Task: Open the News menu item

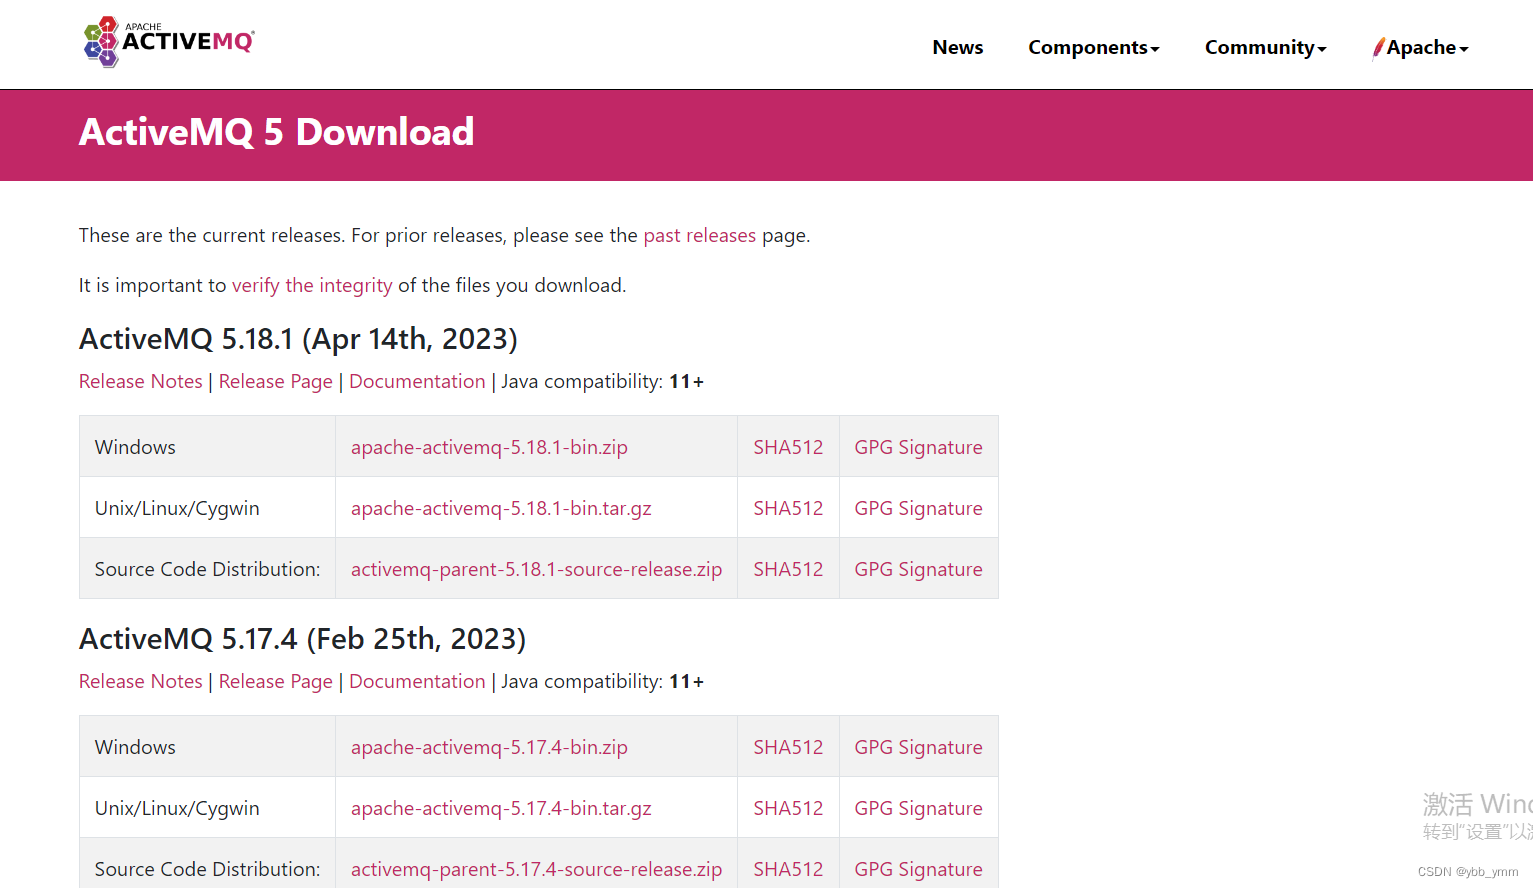Action: [x=957, y=47]
